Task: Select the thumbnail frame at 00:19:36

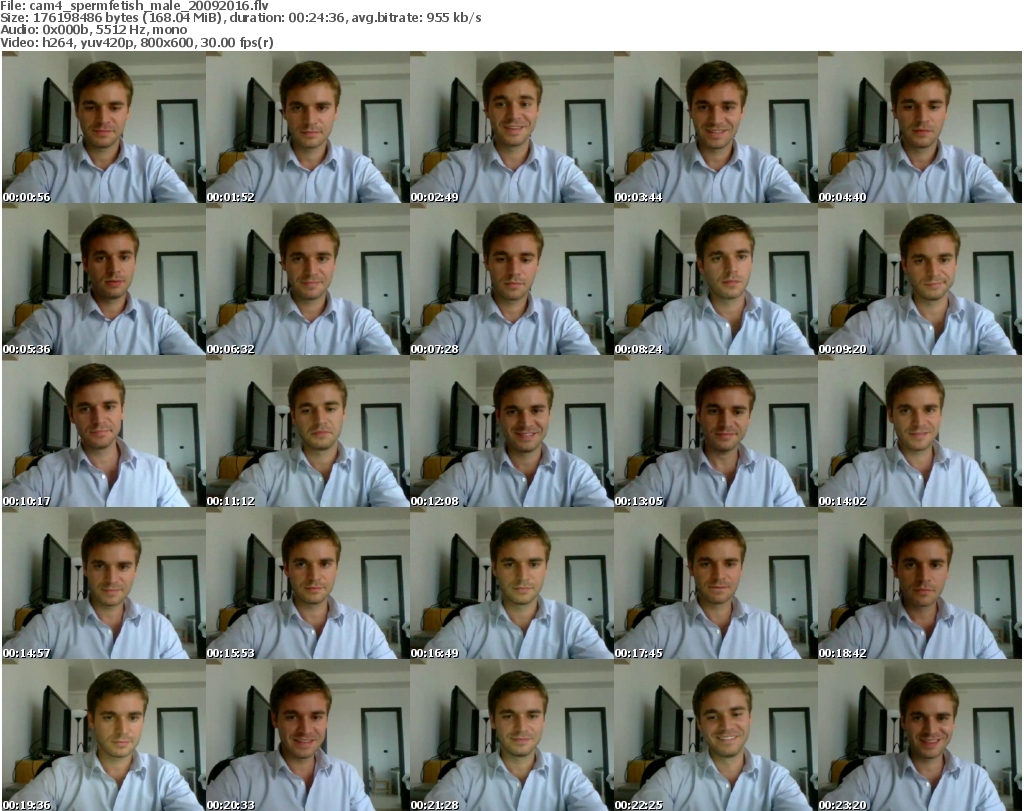Action: [103, 735]
